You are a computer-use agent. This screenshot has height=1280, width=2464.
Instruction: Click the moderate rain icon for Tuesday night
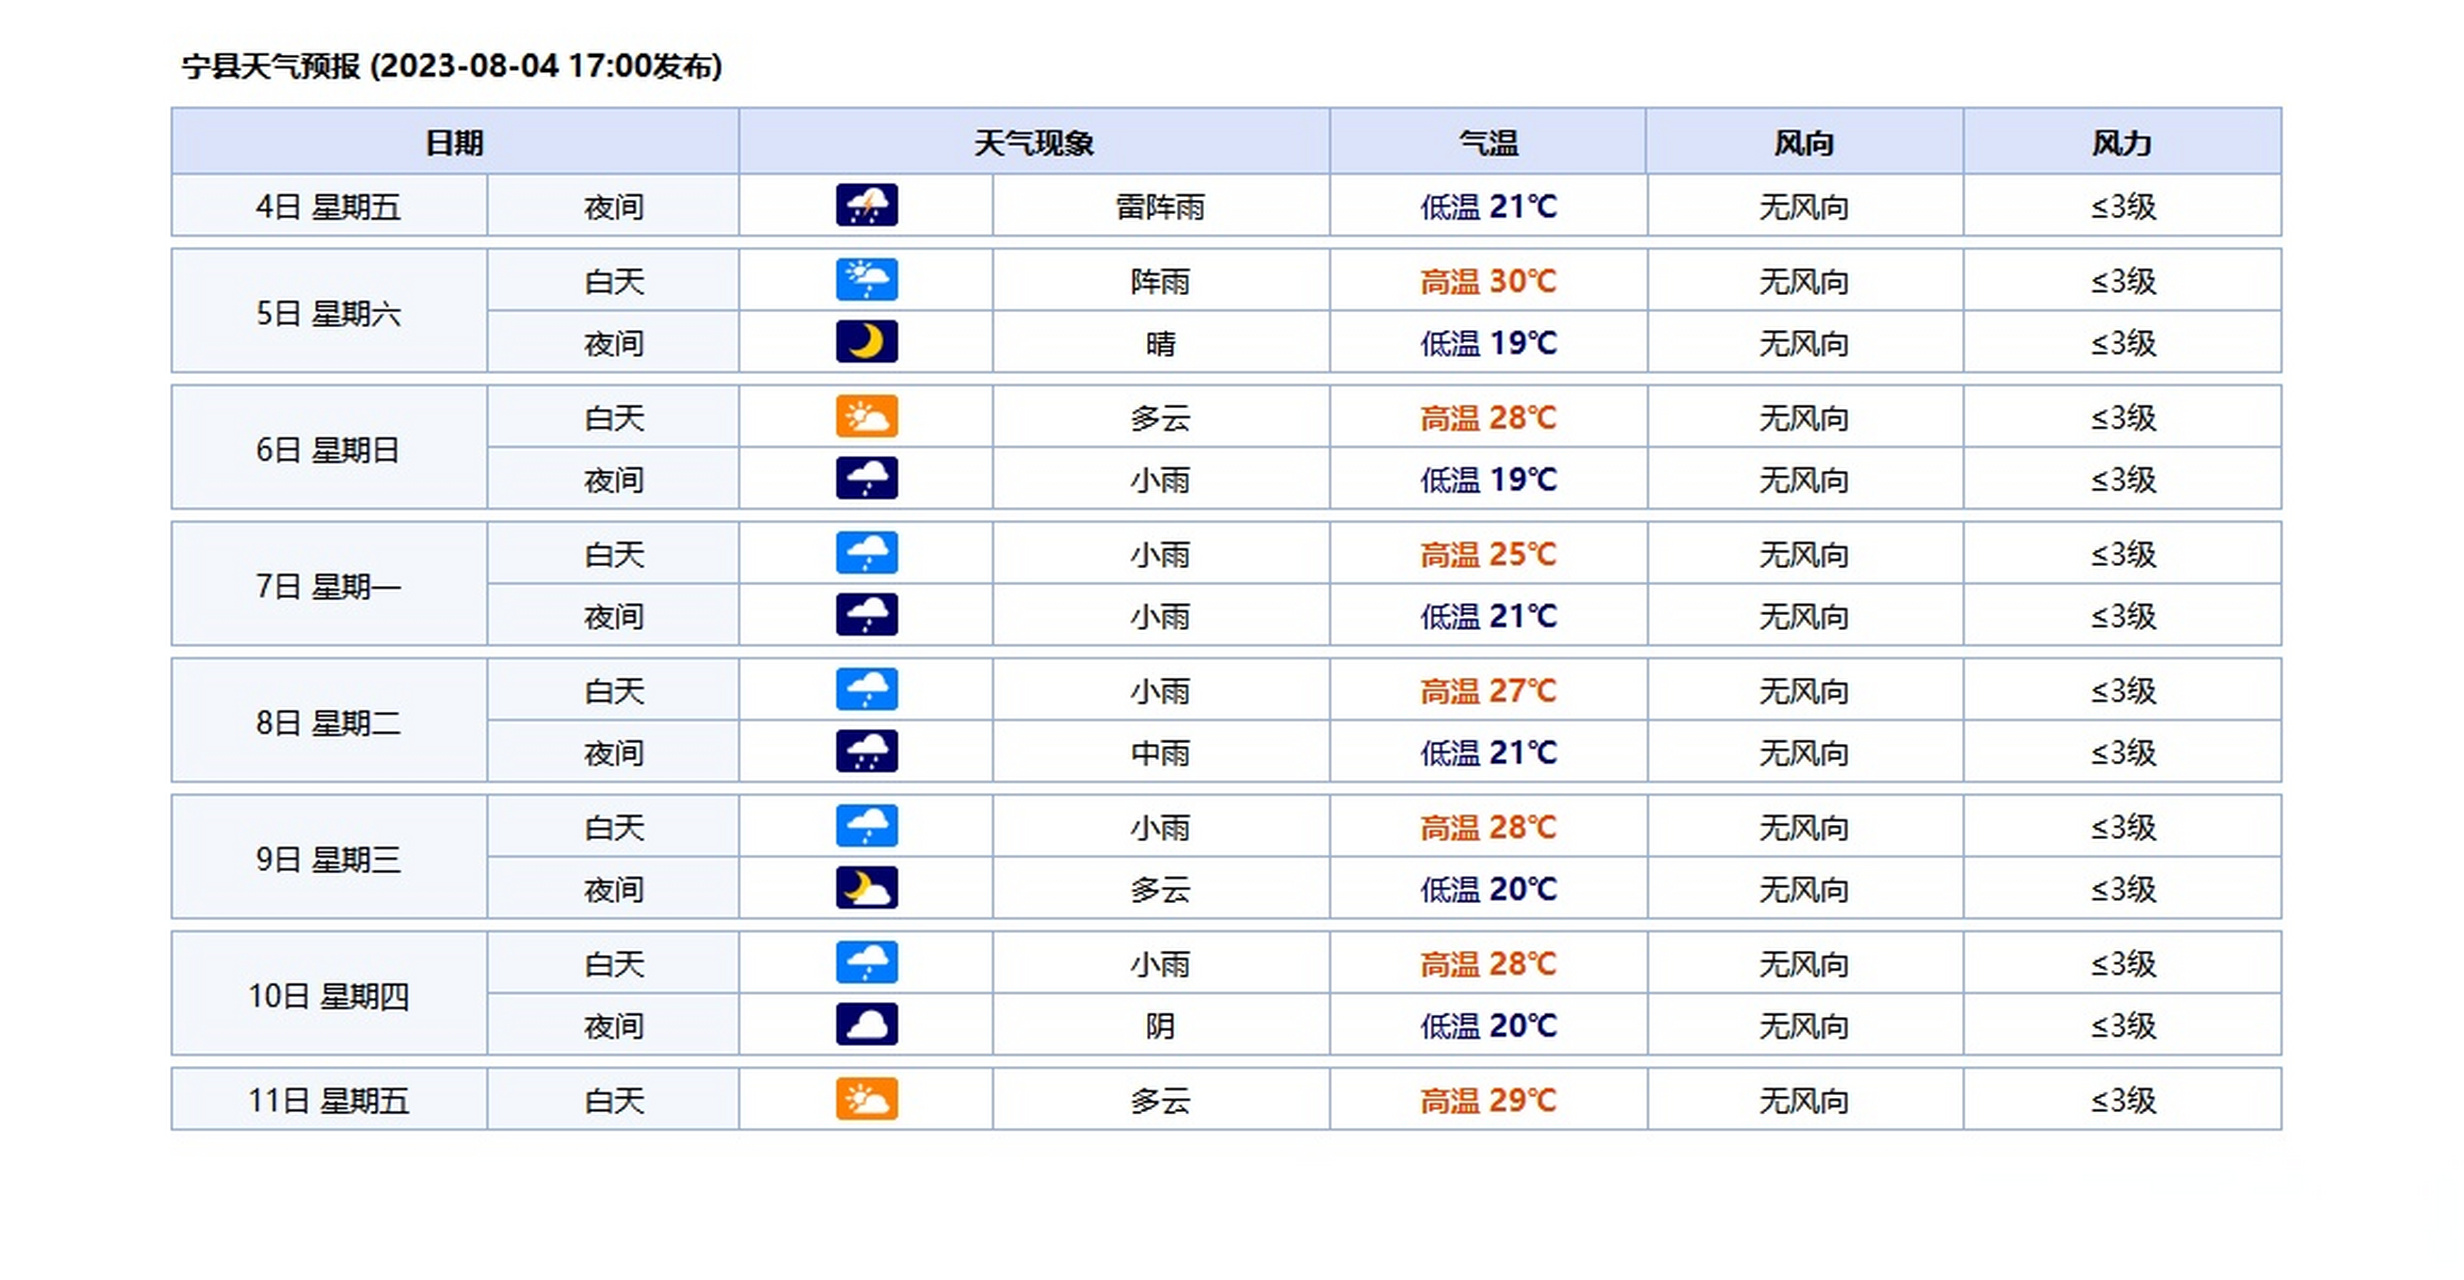[x=866, y=753]
